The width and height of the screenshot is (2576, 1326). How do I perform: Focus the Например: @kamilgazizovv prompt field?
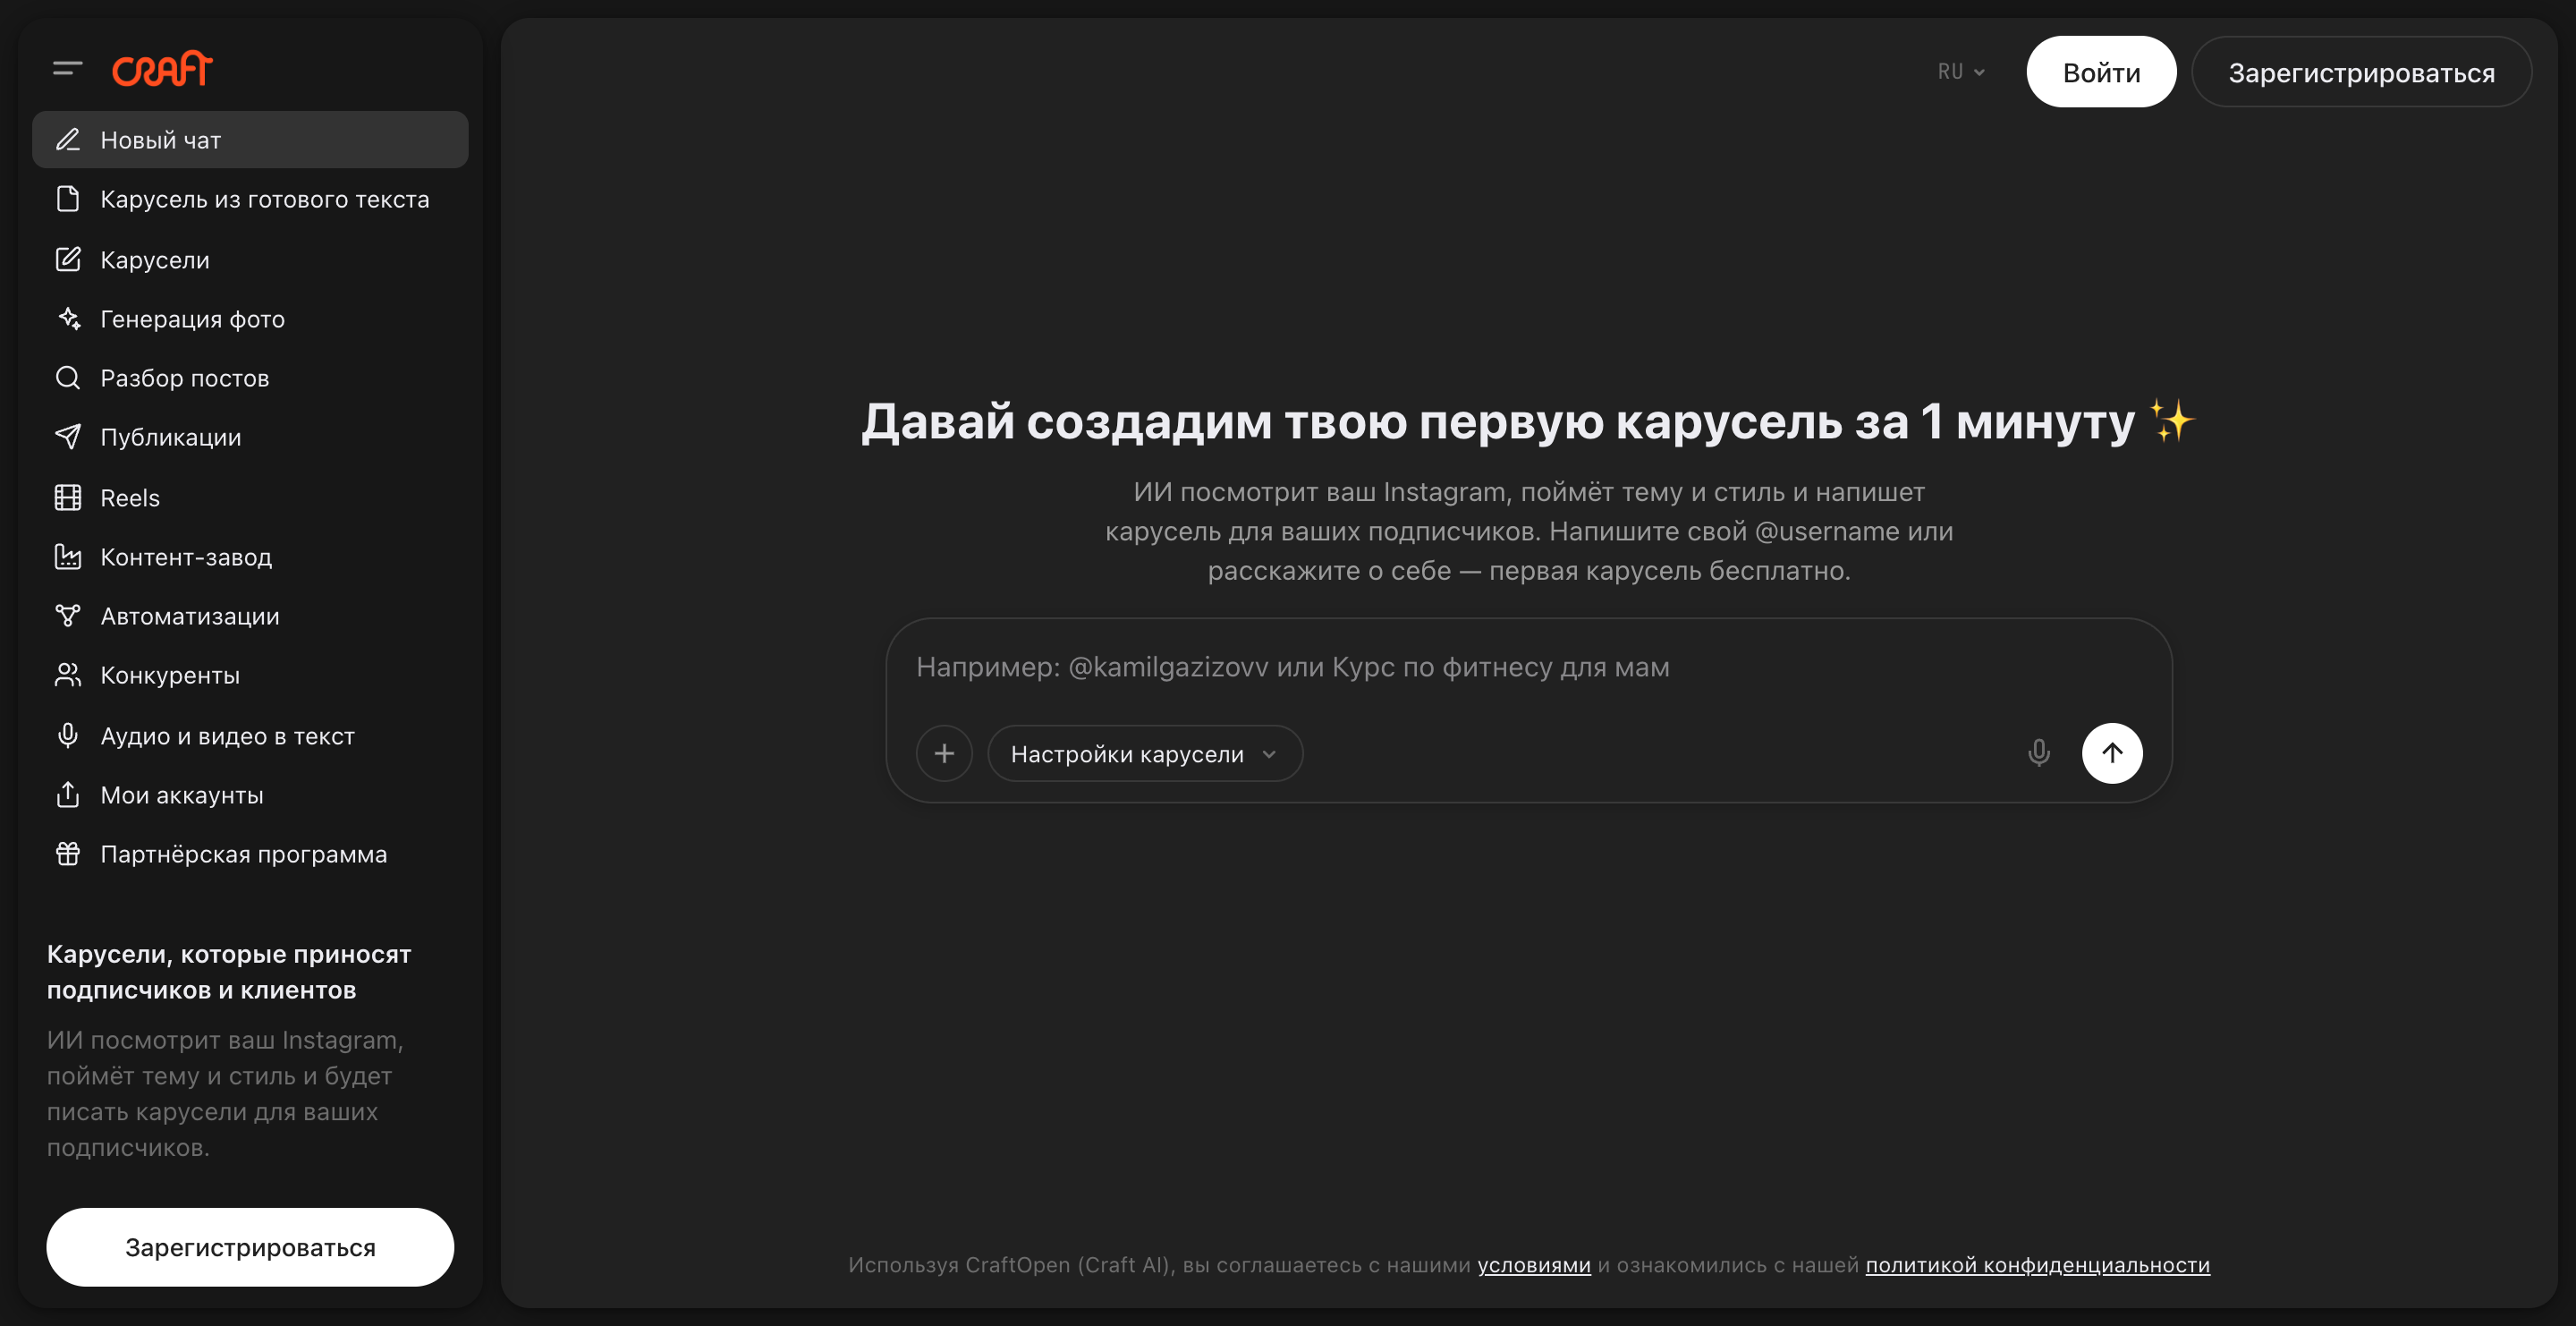click(x=1528, y=667)
